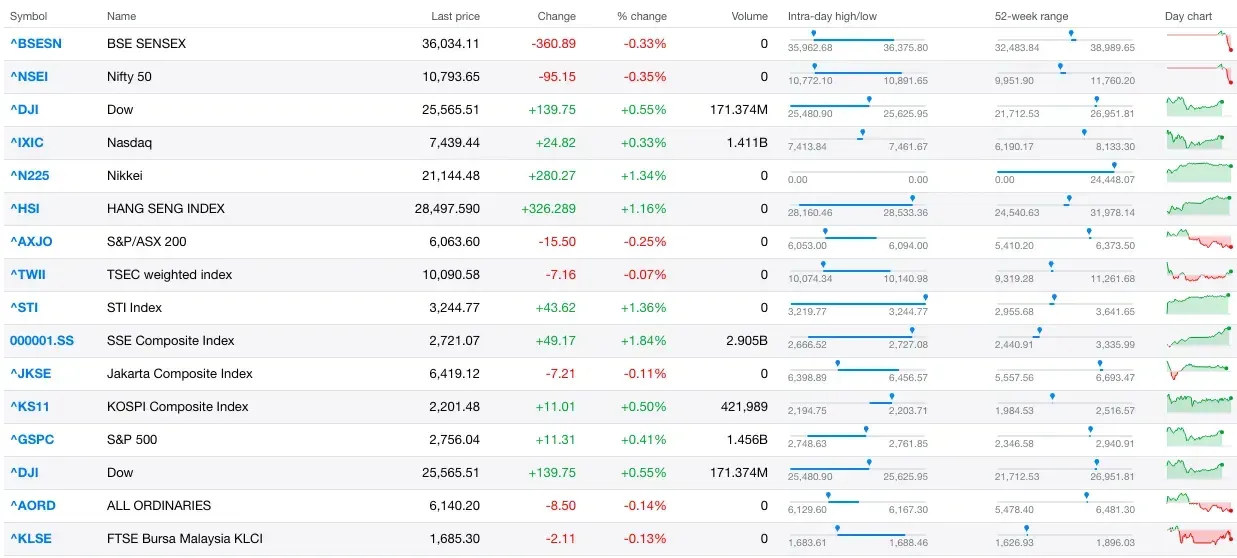Sort by the Last price column header
The image size is (1237, 558).
tap(456, 17)
